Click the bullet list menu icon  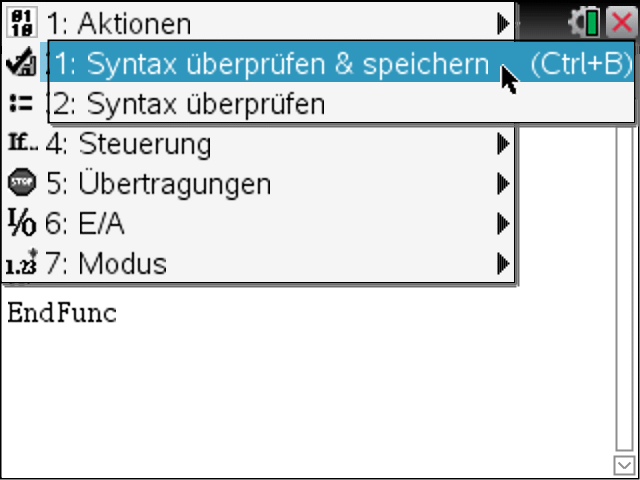pos(20,103)
